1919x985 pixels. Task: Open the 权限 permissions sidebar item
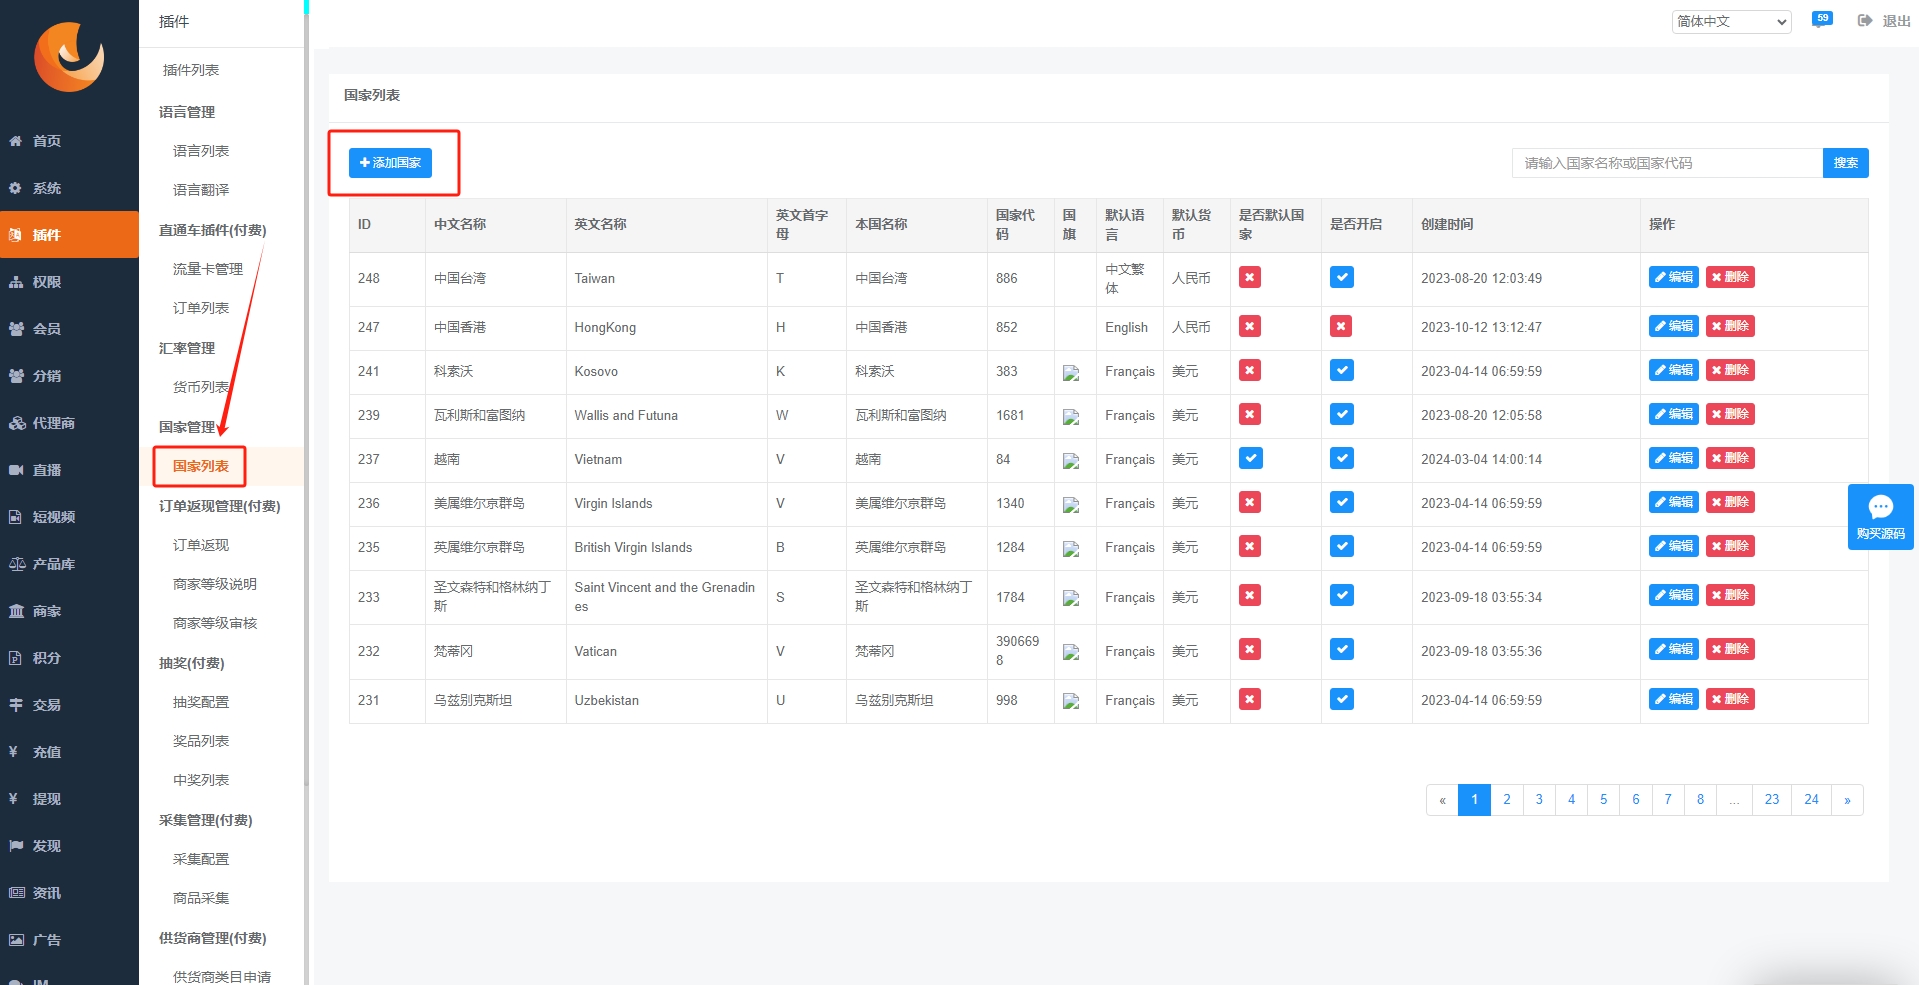[x=69, y=282]
